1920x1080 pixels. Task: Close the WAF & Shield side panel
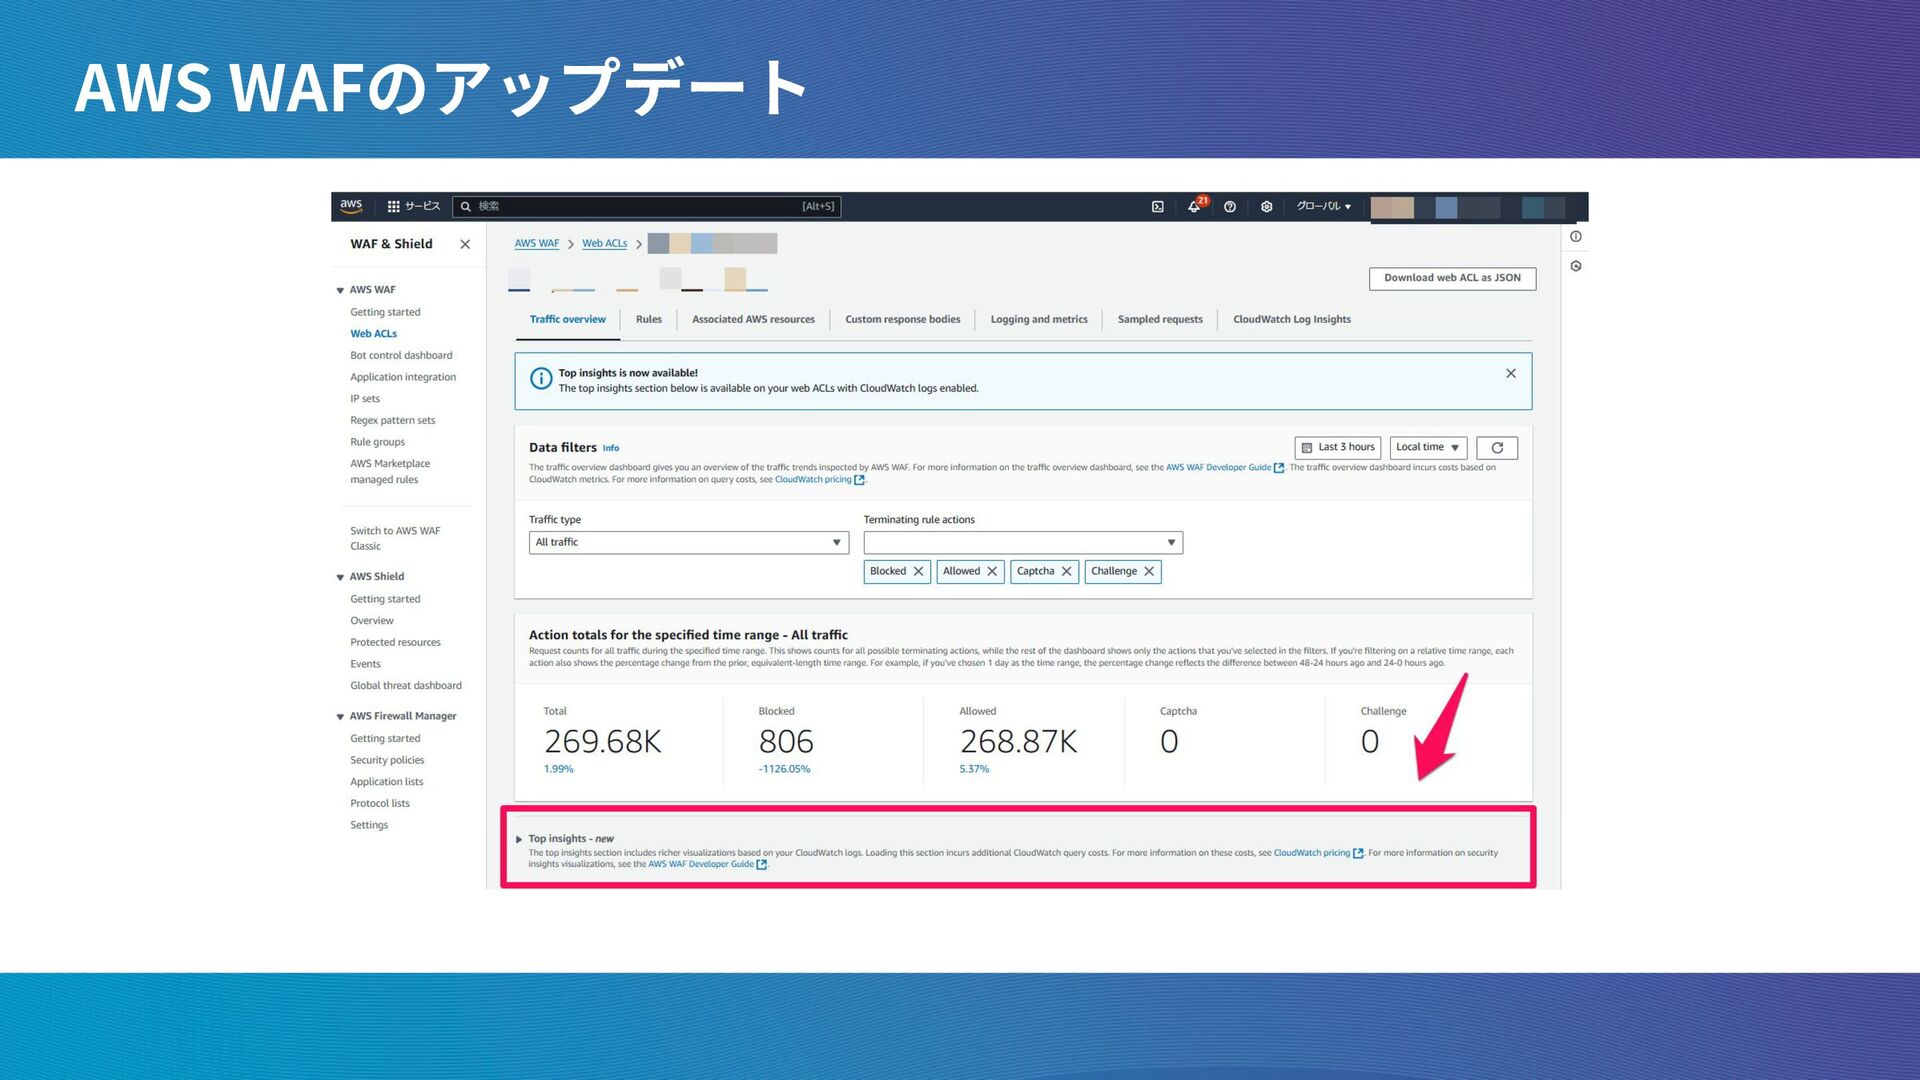pyautogui.click(x=465, y=244)
